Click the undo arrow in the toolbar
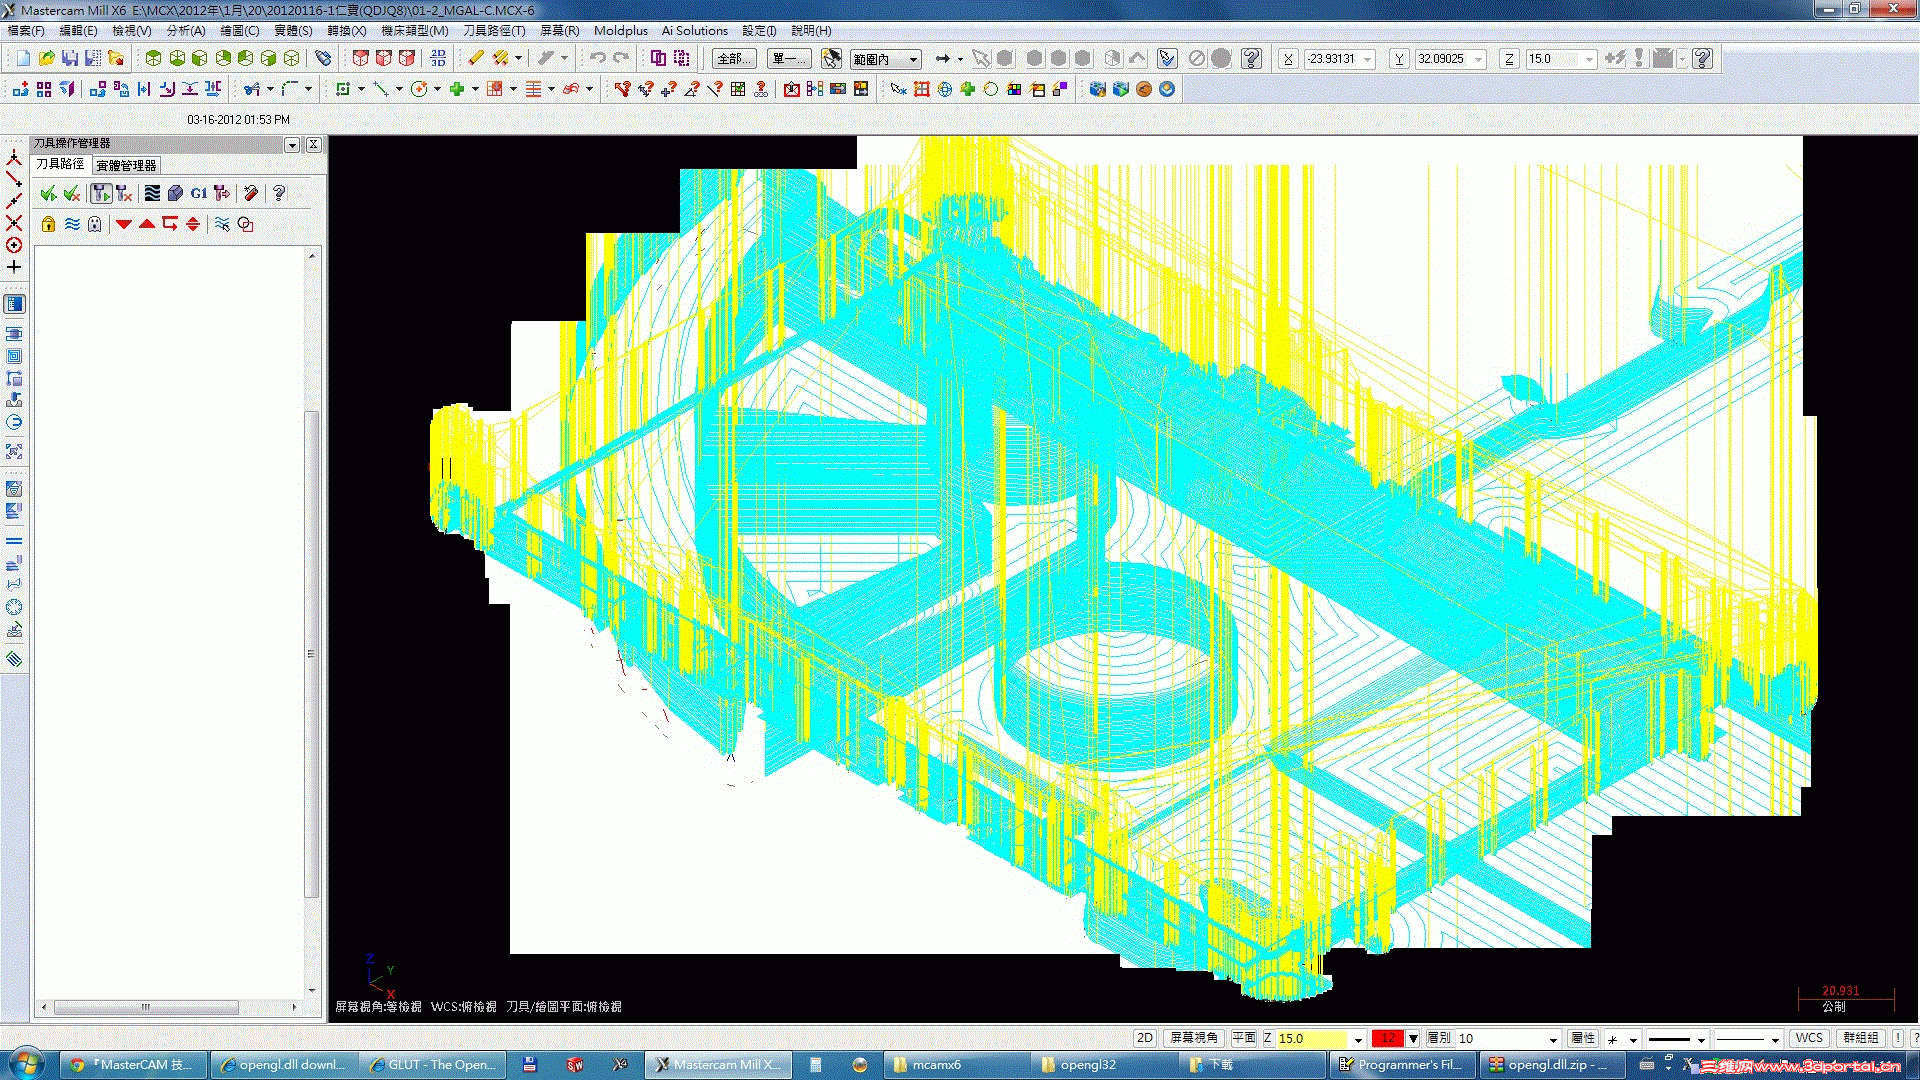Image resolution: width=1920 pixels, height=1080 pixels. click(597, 58)
